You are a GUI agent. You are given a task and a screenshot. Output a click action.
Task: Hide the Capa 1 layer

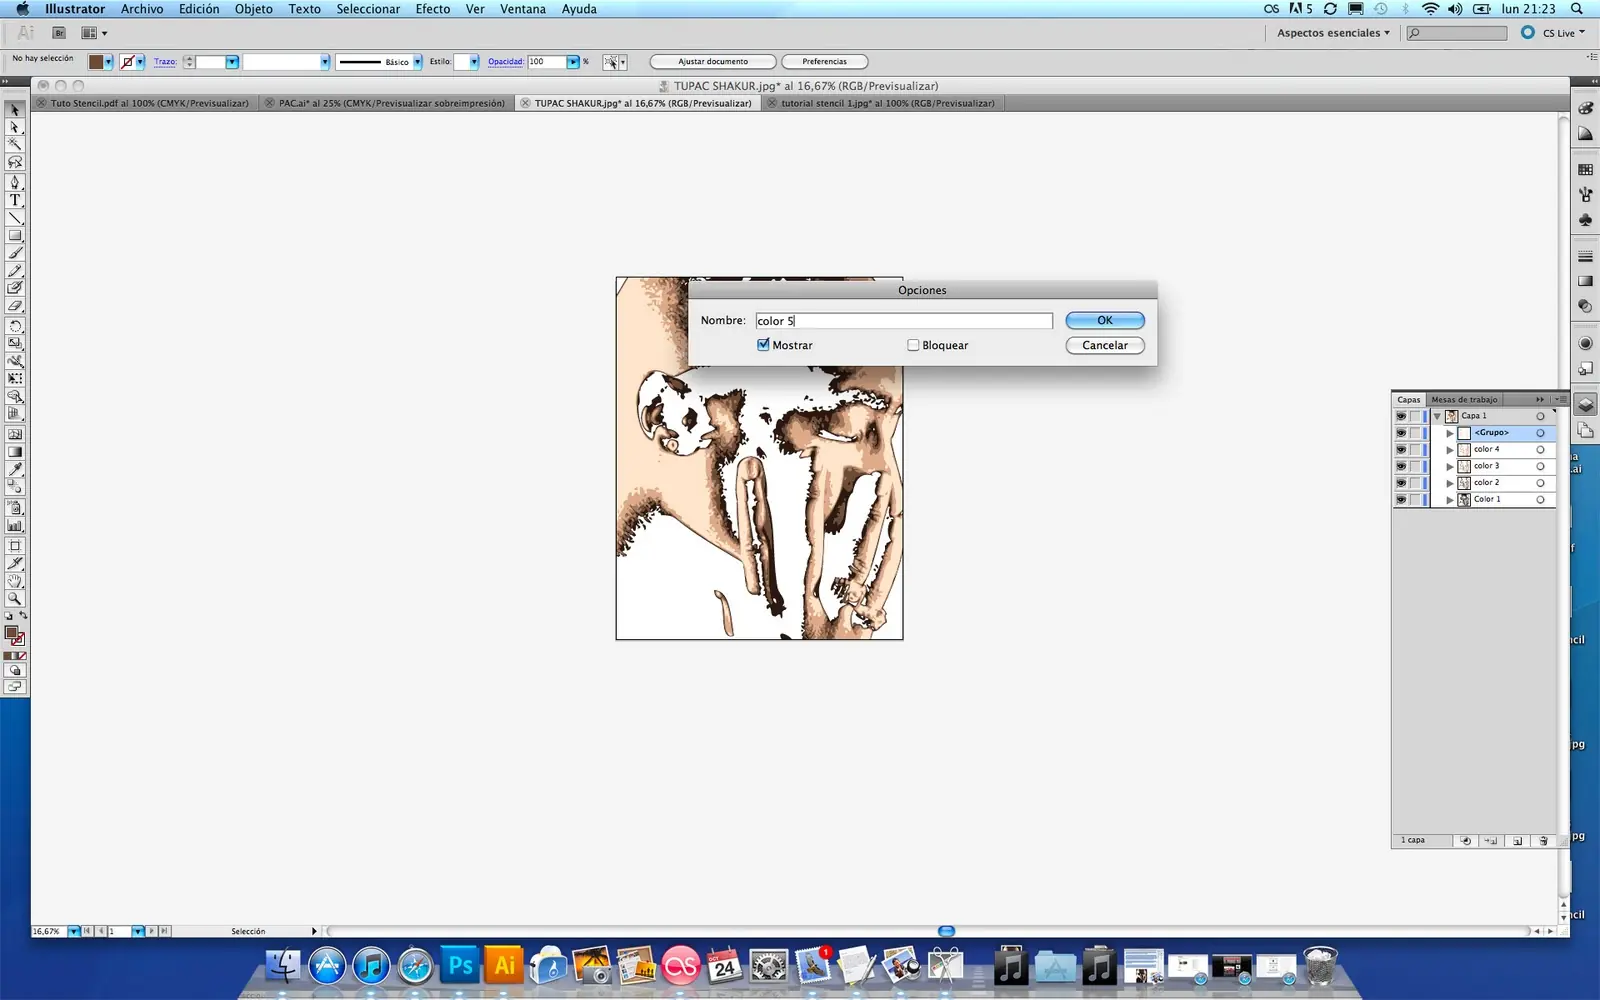coord(1401,416)
